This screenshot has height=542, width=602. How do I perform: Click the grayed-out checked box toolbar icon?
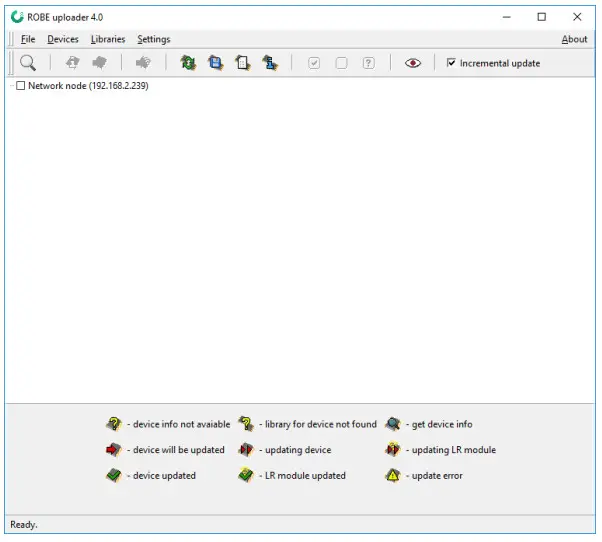pos(314,63)
